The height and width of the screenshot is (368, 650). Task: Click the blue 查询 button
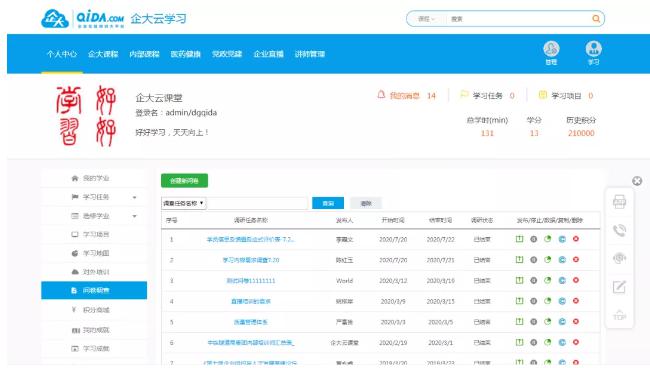[328, 203]
